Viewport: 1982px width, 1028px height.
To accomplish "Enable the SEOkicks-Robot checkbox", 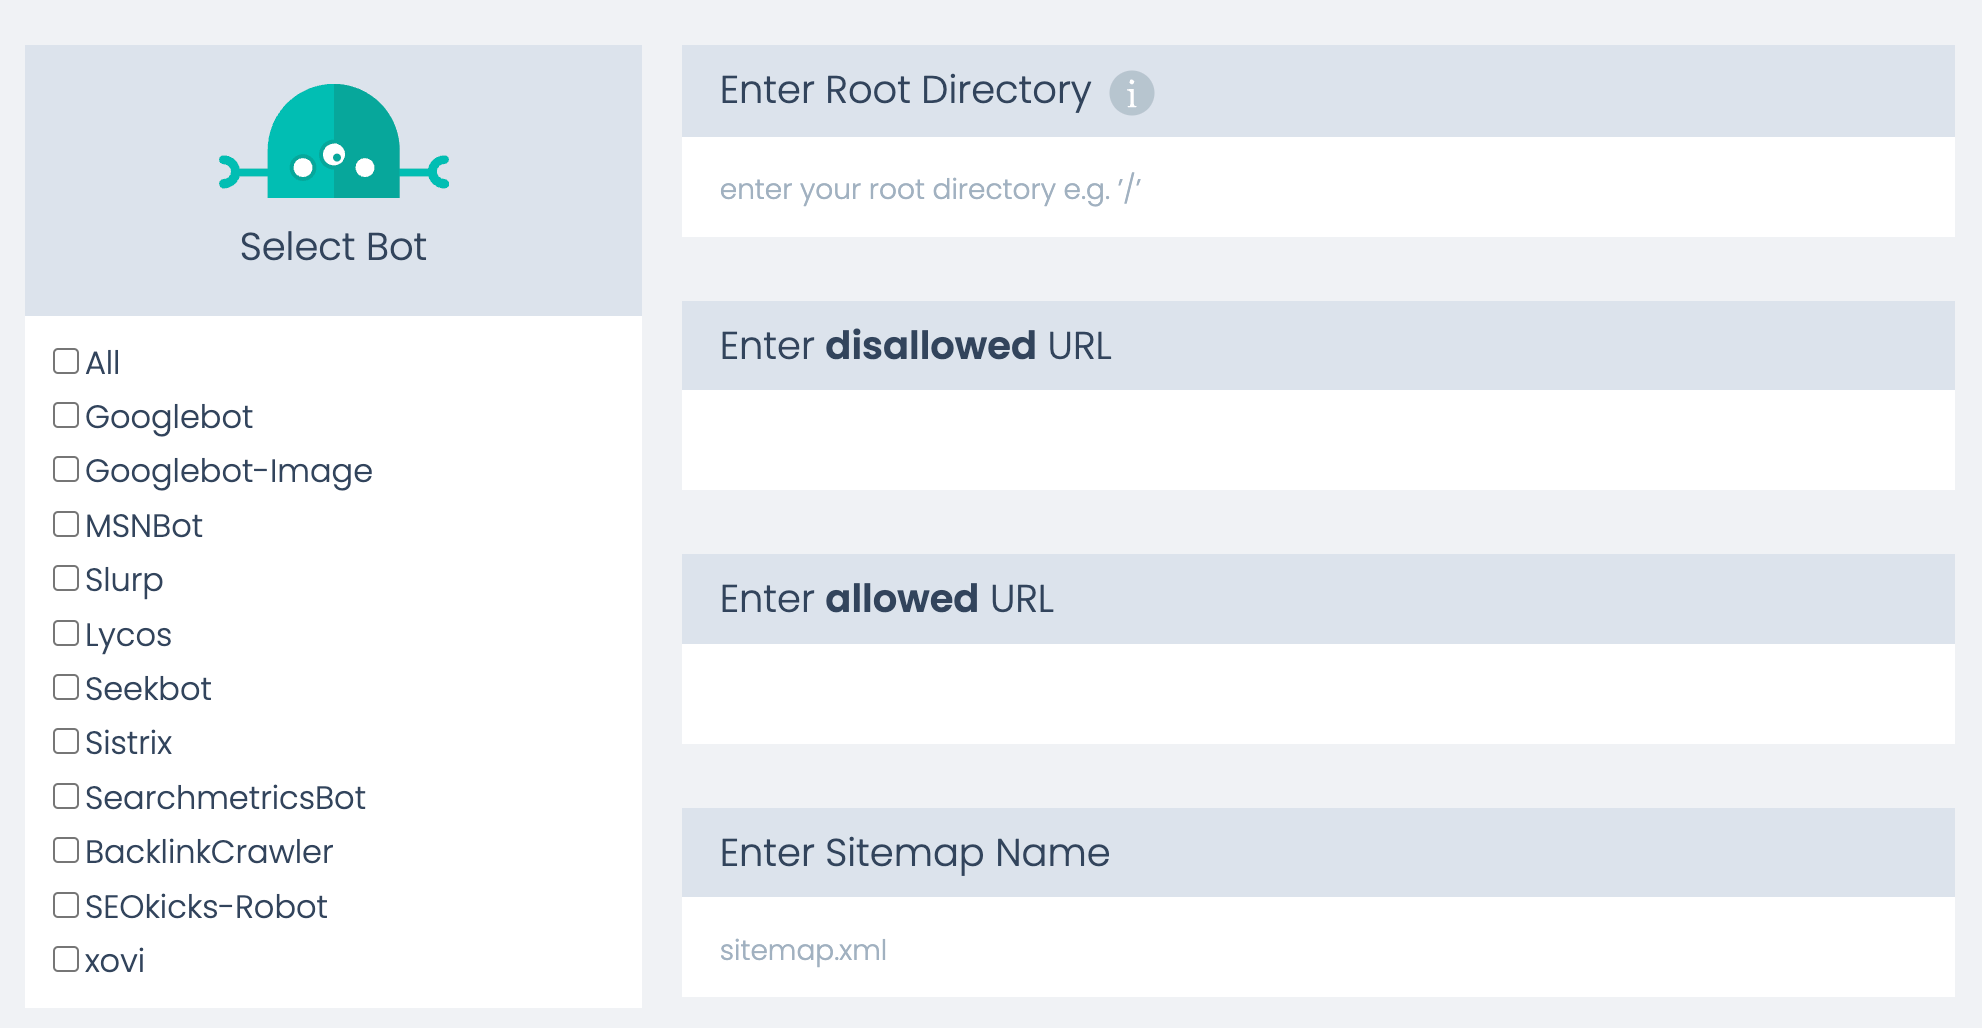I will coord(66,904).
